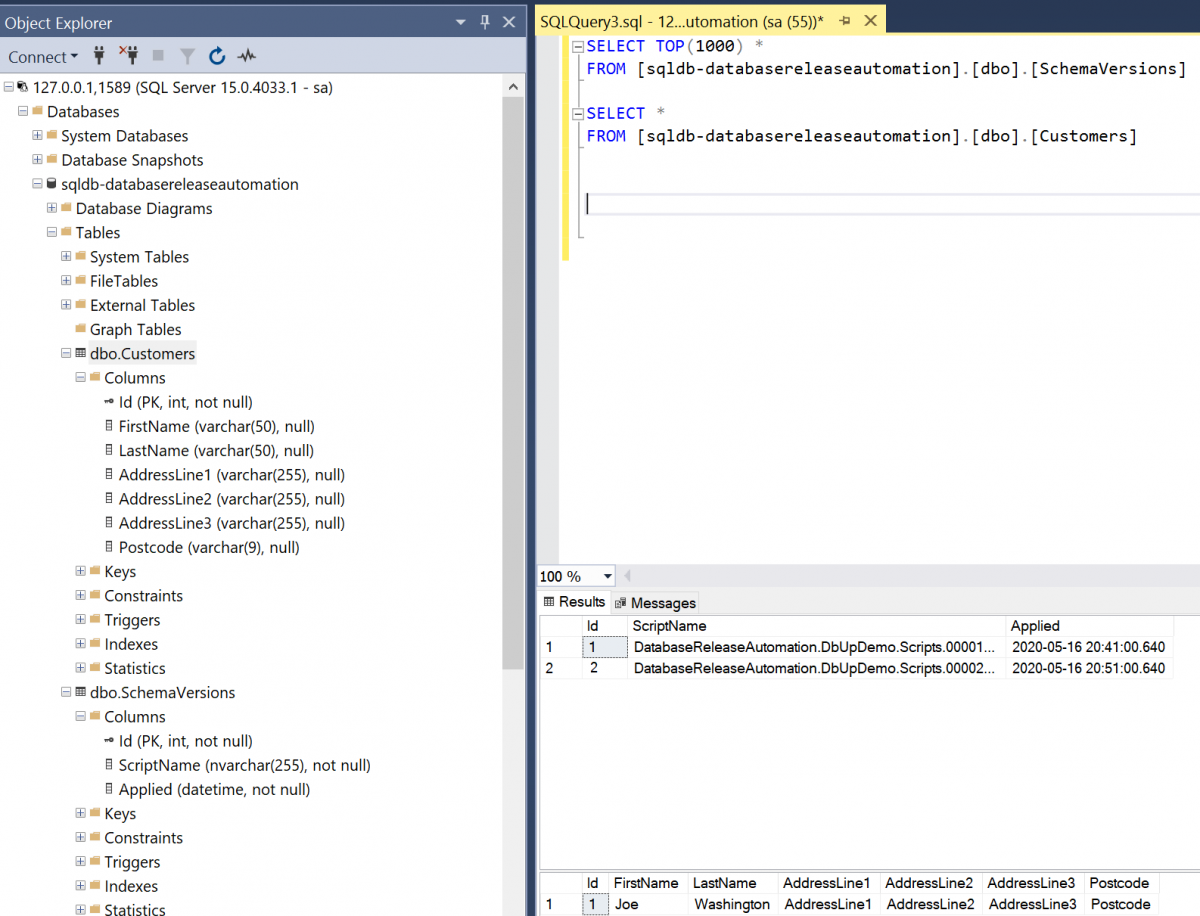The height and width of the screenshot is (916, 1200).
Task: Toggle auto-hide pin on Object Explorer panel
Action: [x=483, y=21]
